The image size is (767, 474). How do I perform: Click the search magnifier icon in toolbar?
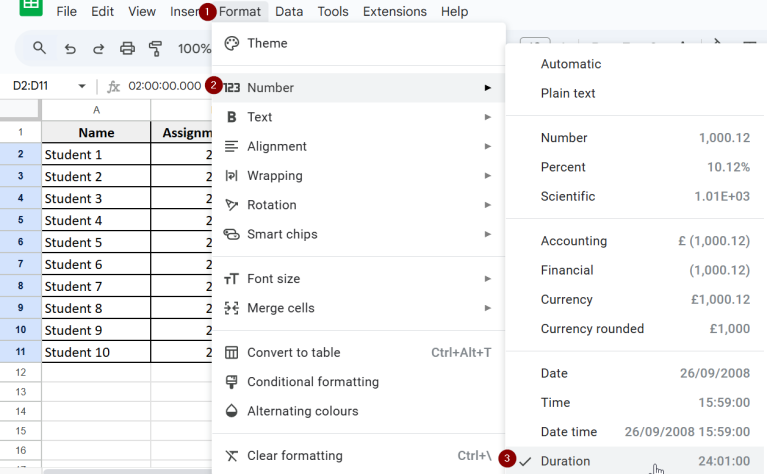(40, 48)
